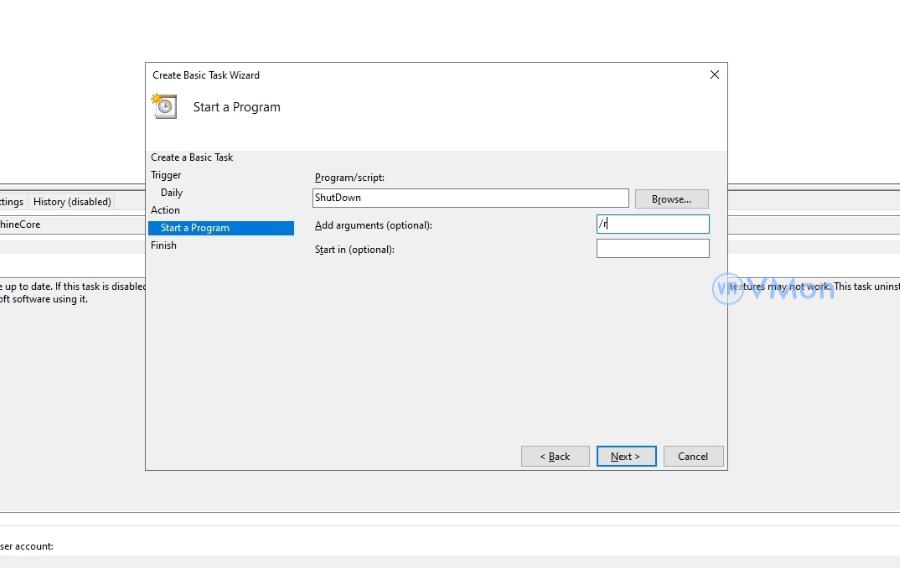
Task: Open the Settings tab behind the dialog
Action: coord(11,201)
